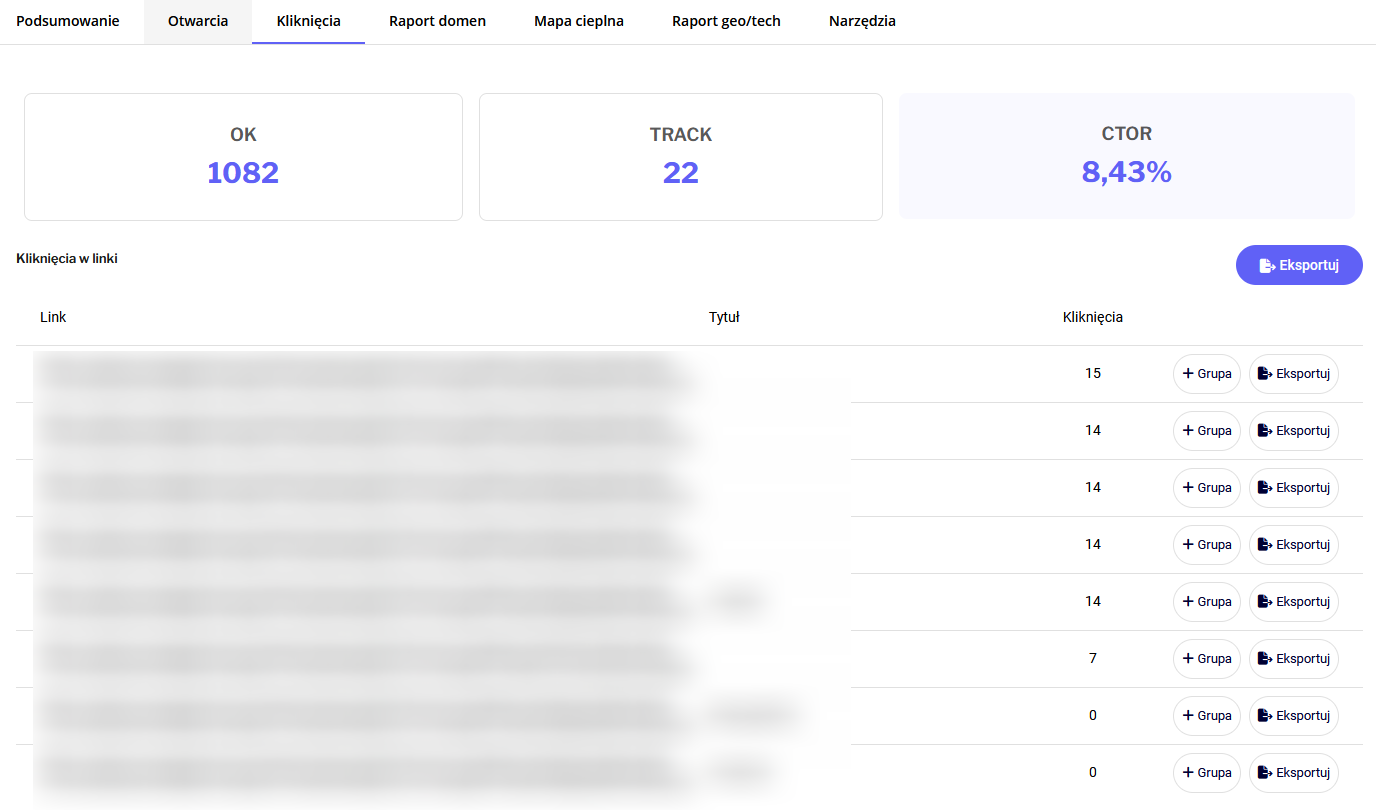
Task: Switch to the Narzędzia tab
Action: pyautogui.click(x=862, y=21)
